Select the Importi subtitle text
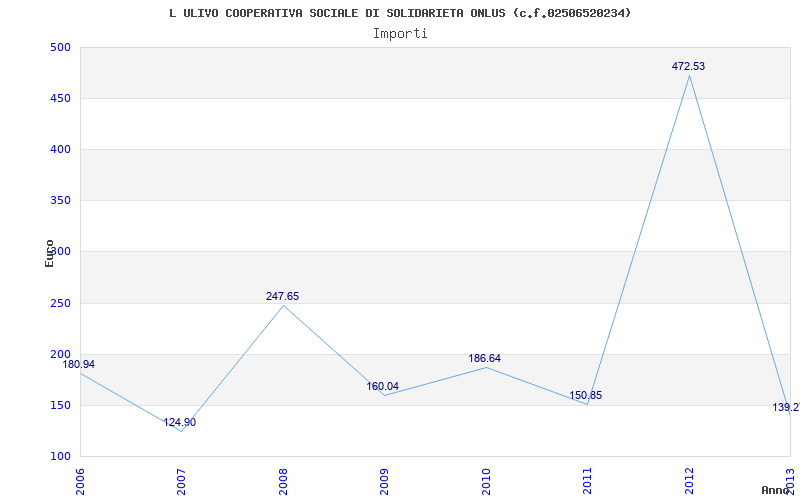Image resolution: width=800 pixels, height=500 pixels. click(x=400, y=33)
